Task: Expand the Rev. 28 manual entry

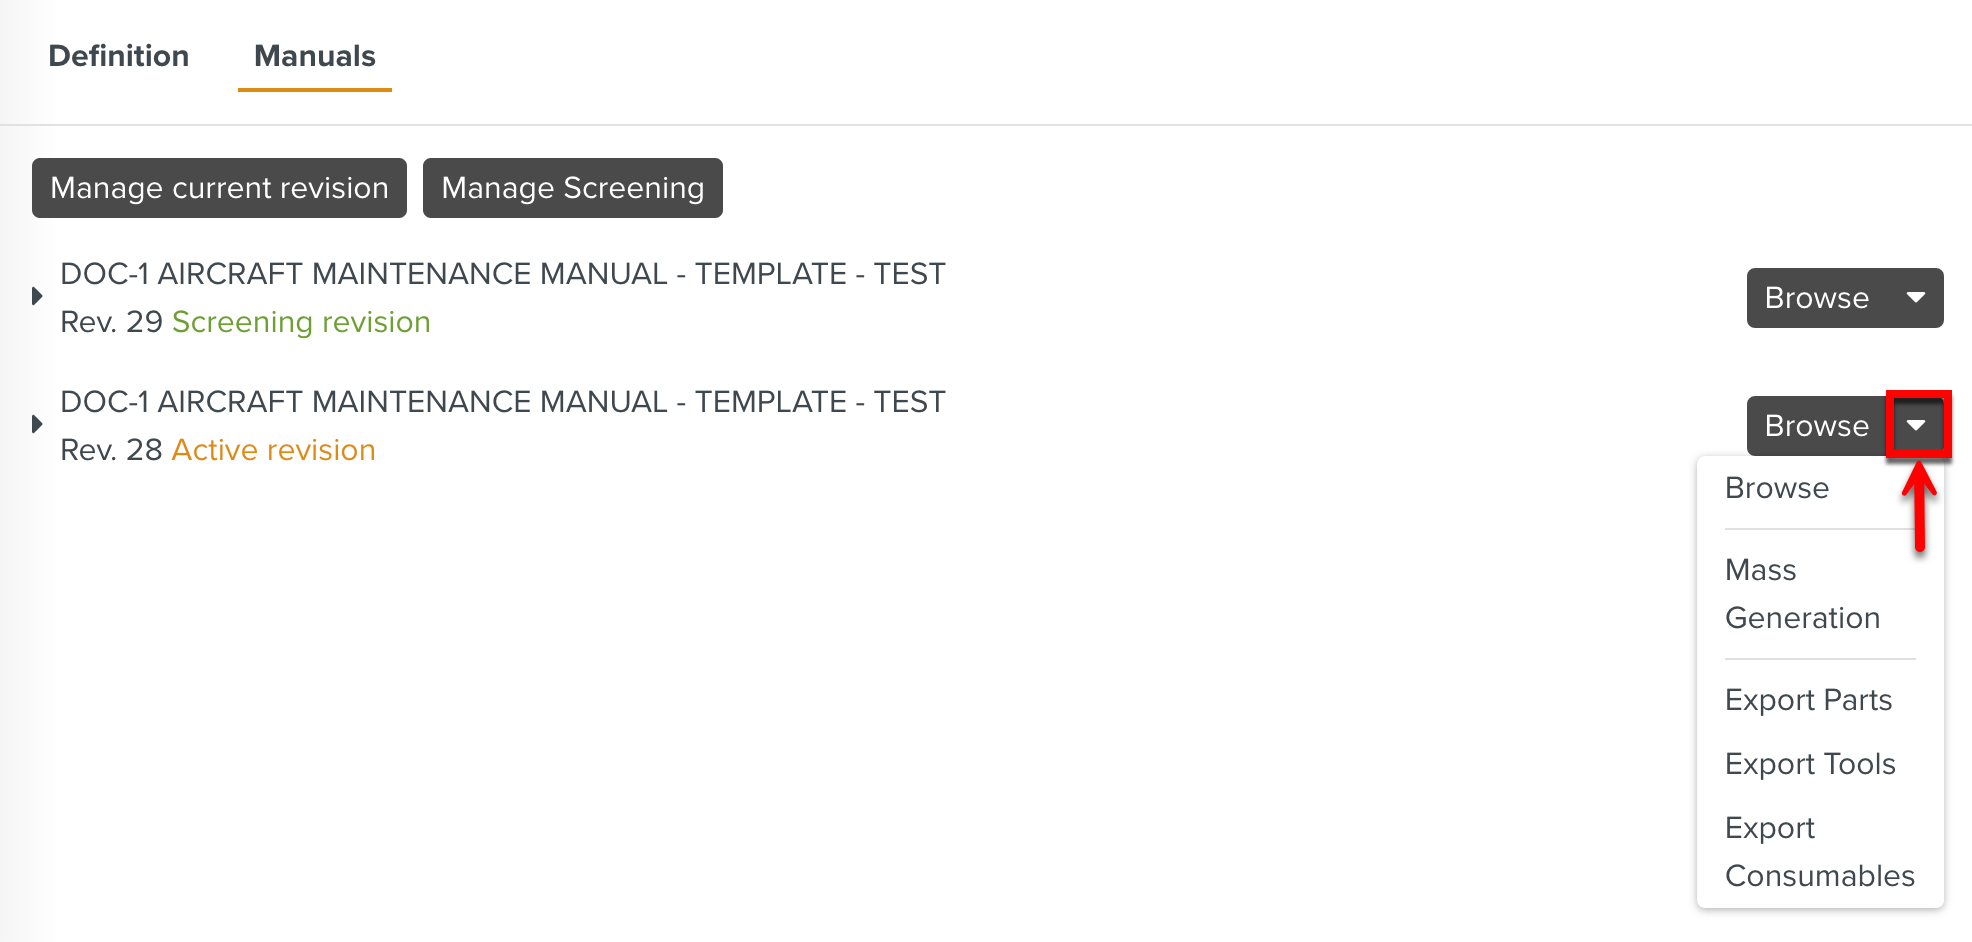Action: pyautogui.click(x=37, y=424)
